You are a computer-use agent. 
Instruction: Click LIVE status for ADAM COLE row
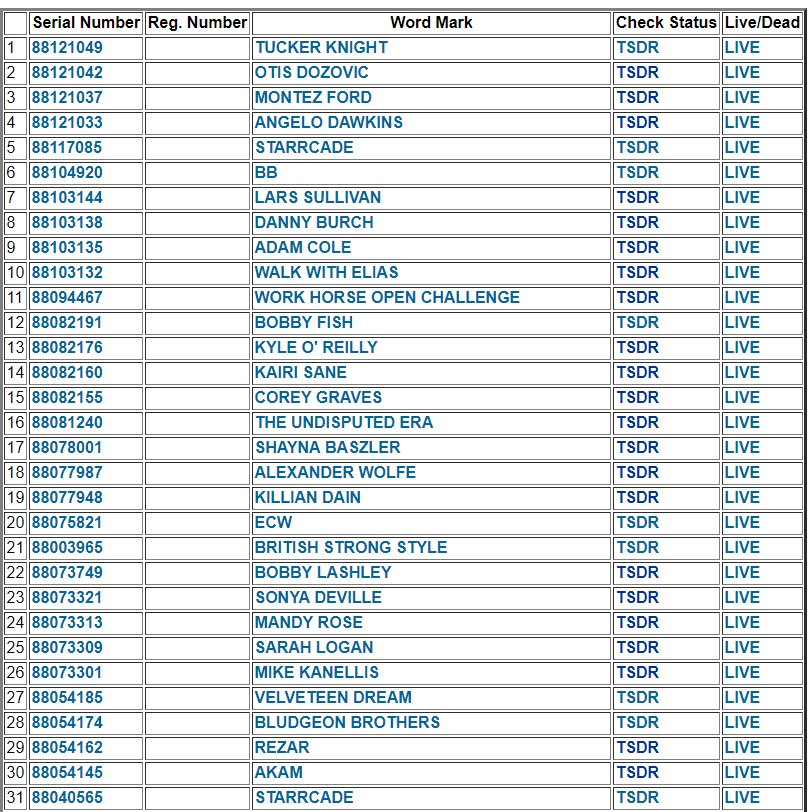pos(742,248)
